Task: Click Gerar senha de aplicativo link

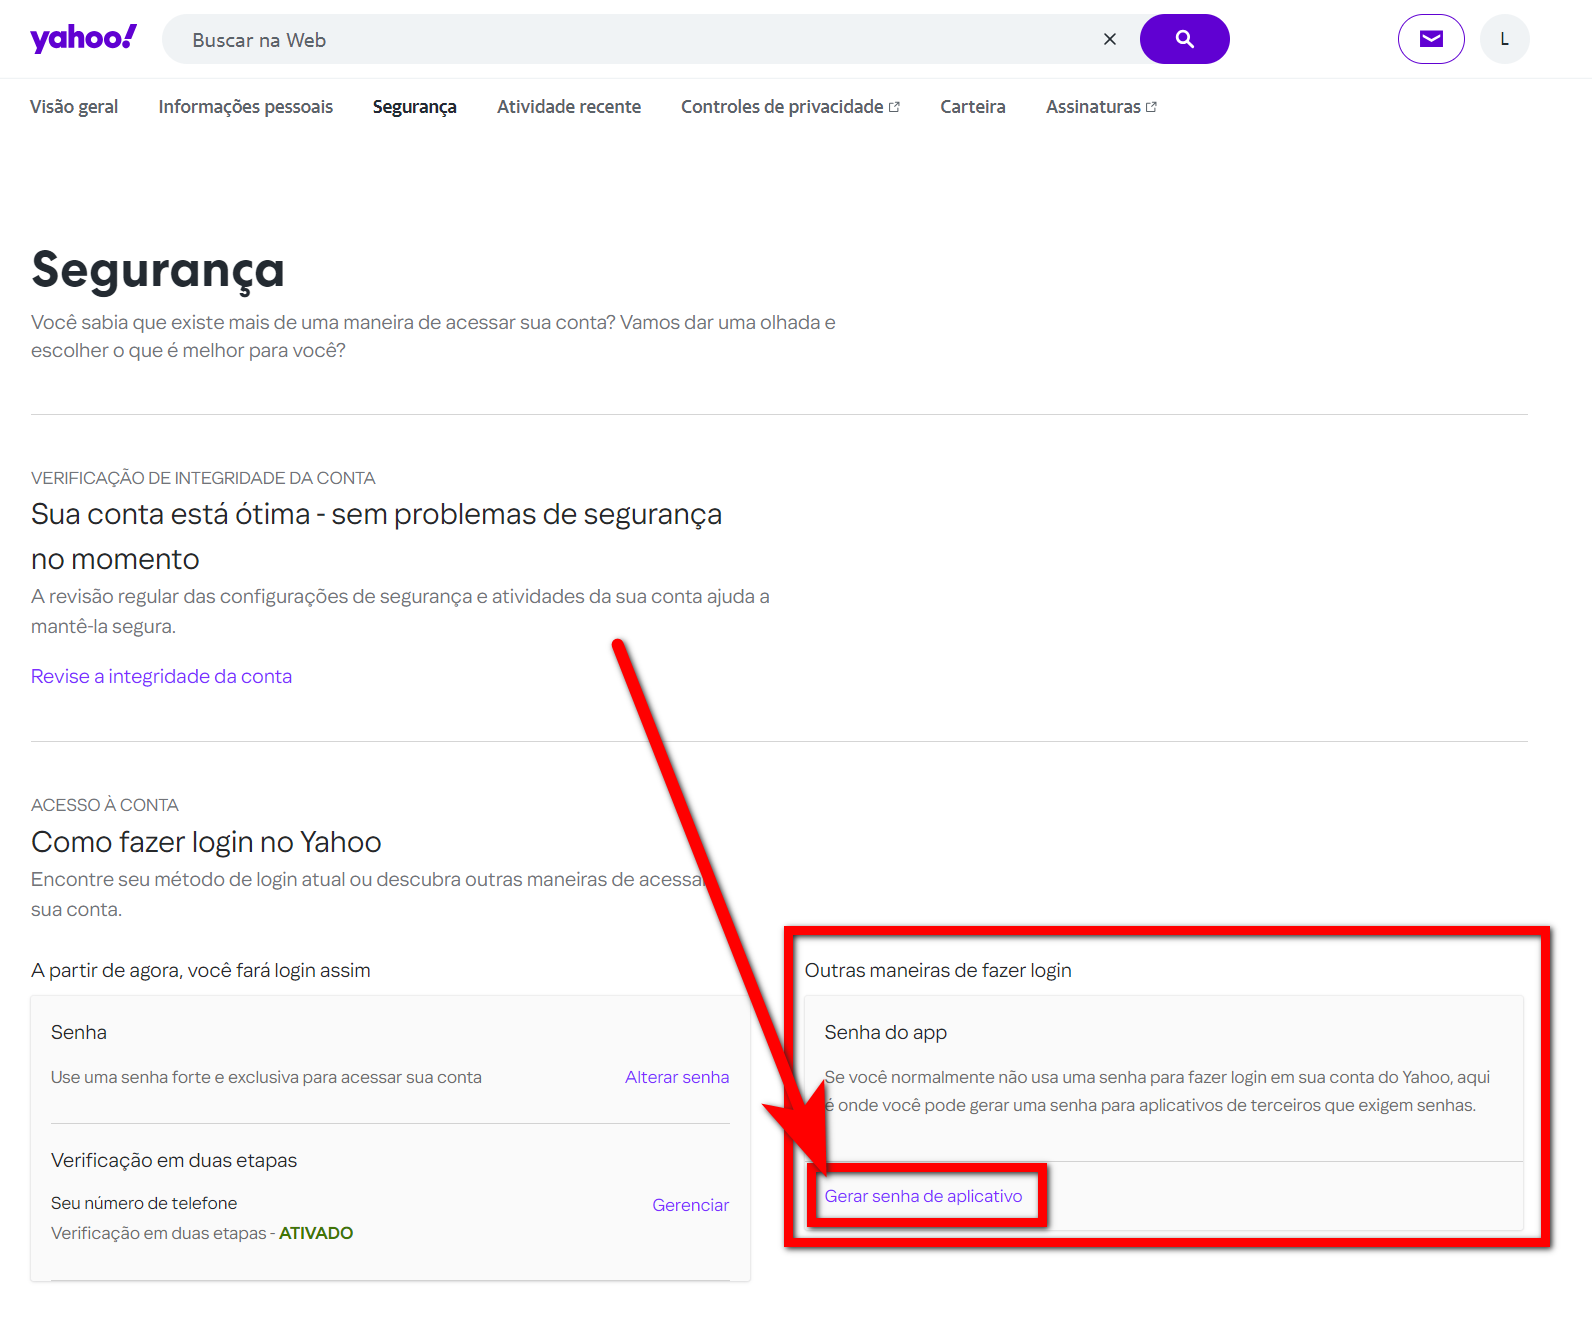Action: pyautogui.click(x=923, y=1196)
